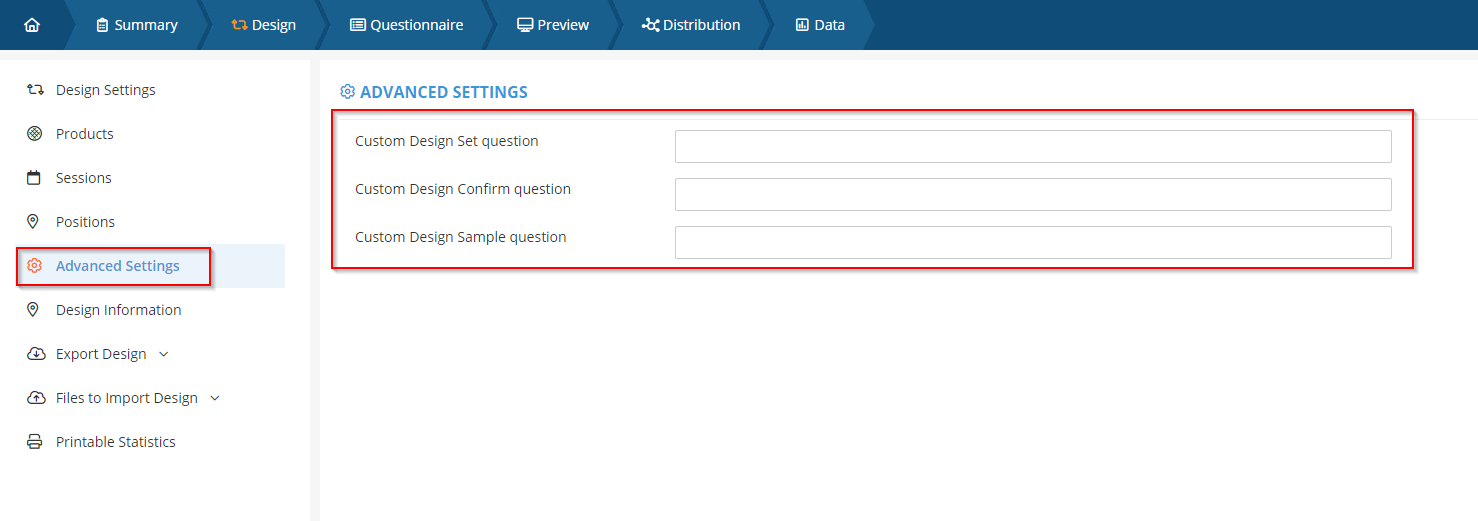Click the Files to Import cloud upload icon
This screenshot has width=1478, height=521.
tap(35, 398)
